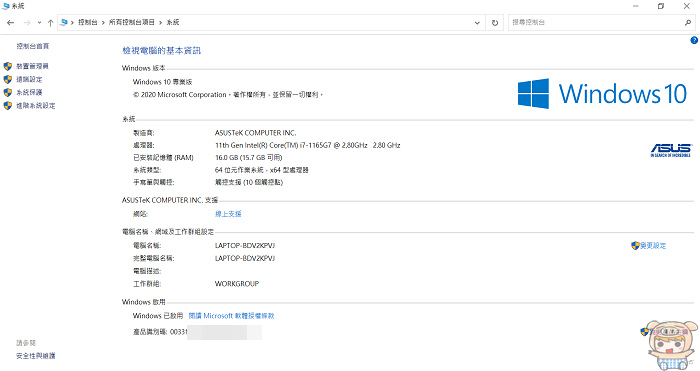Image resolution: width=700 pixels, height=371 pixels.
Task: Click the system icon in title bar
Action: coord(6,6)
